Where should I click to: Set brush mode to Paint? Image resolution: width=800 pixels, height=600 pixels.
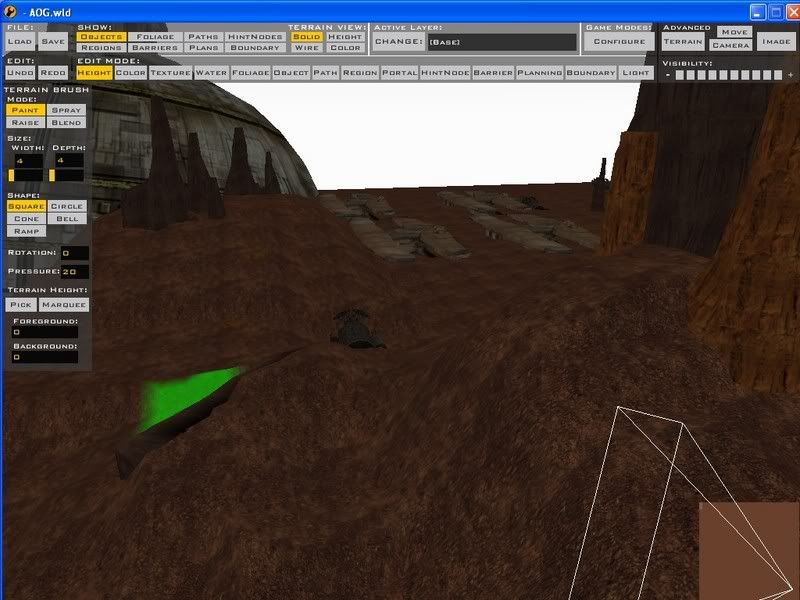[x=26, y=110]
